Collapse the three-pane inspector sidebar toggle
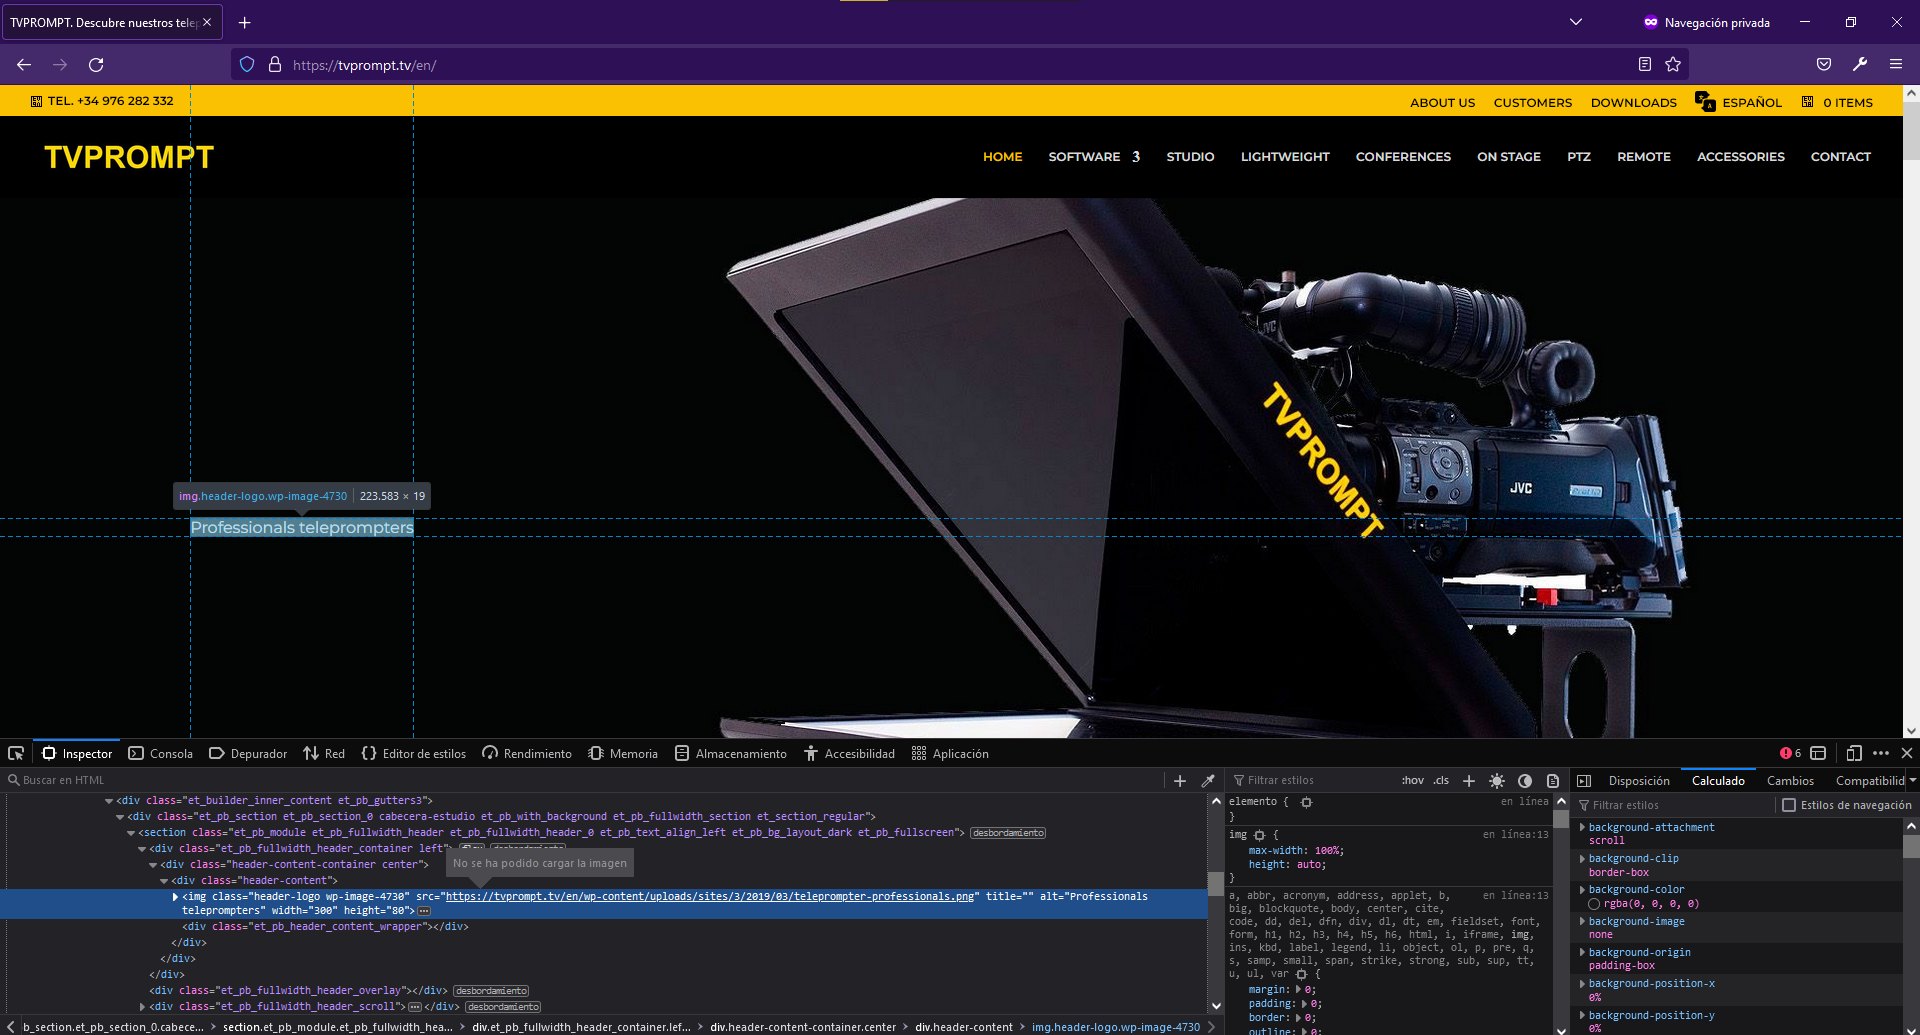The width and height of the screenshot is (1920, 1035). coord(1584,780)
